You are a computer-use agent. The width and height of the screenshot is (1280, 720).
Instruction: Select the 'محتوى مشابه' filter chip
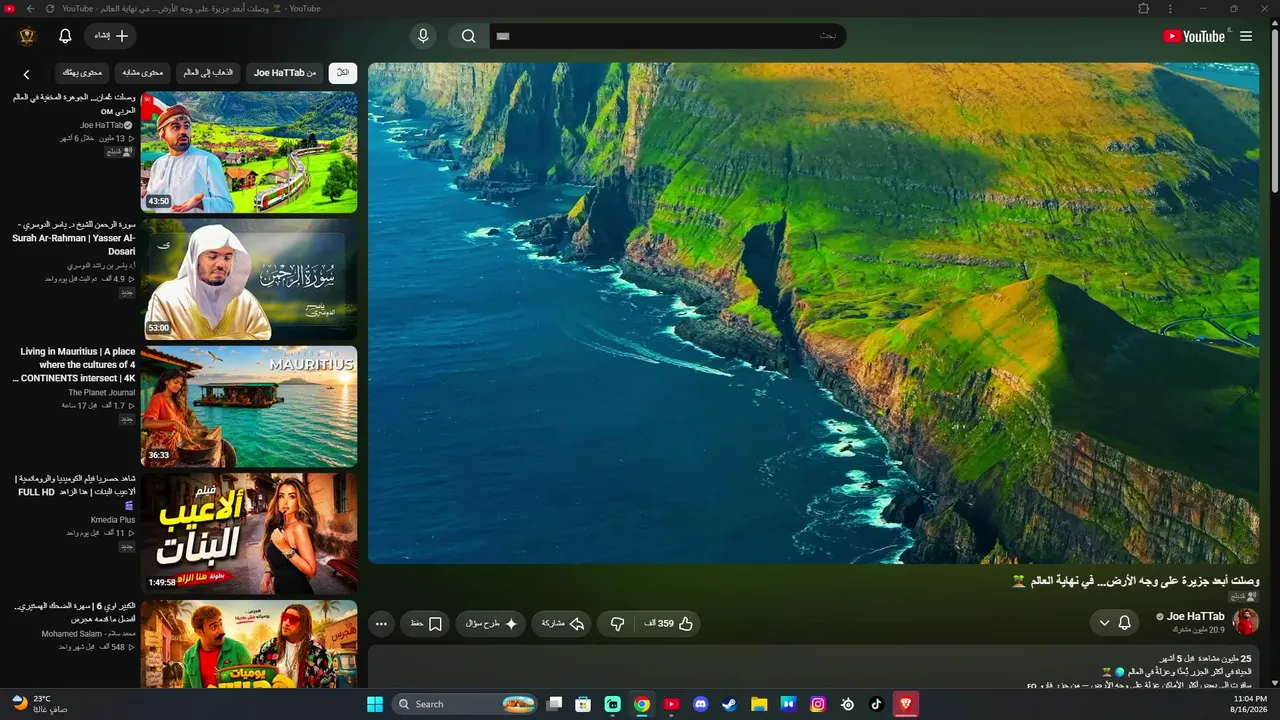pyautogui.click(x=143, y=73)
